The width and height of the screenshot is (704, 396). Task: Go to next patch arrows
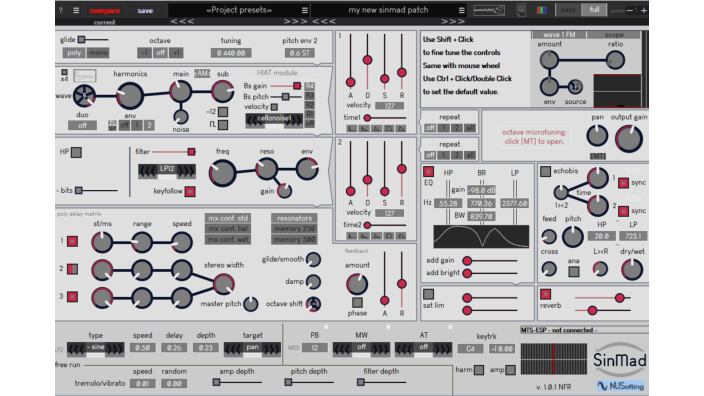click(x=453, y=21)
